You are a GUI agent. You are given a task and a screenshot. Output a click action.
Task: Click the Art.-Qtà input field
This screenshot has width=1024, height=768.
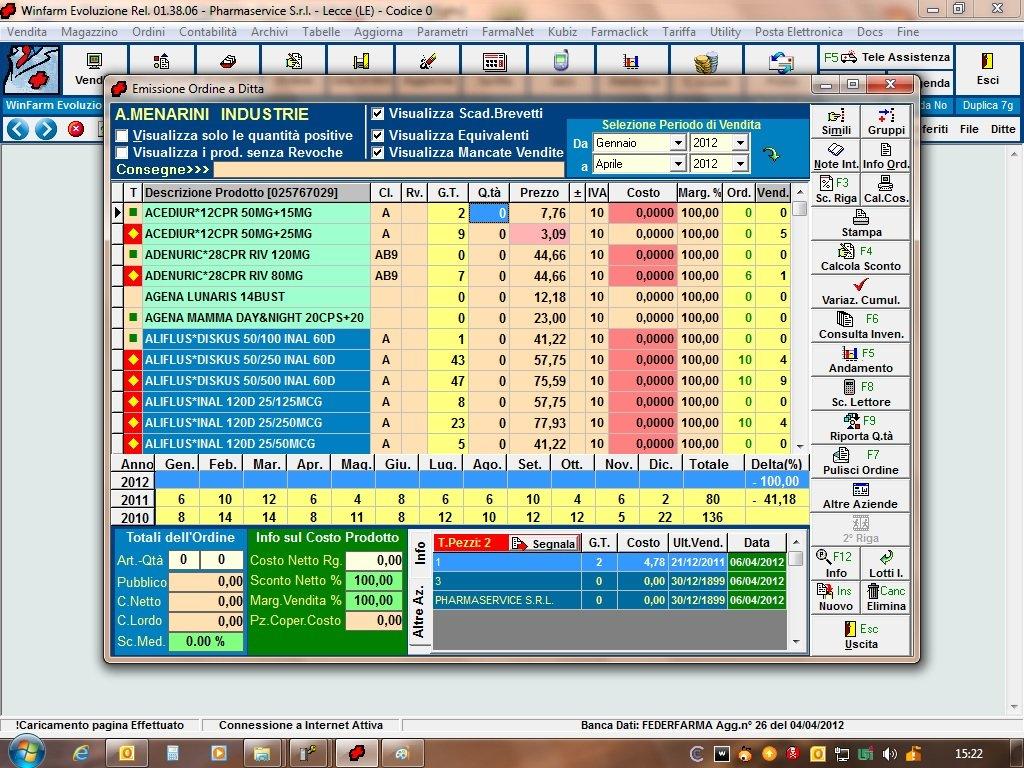pyautogui.click(x=183, y=560)
